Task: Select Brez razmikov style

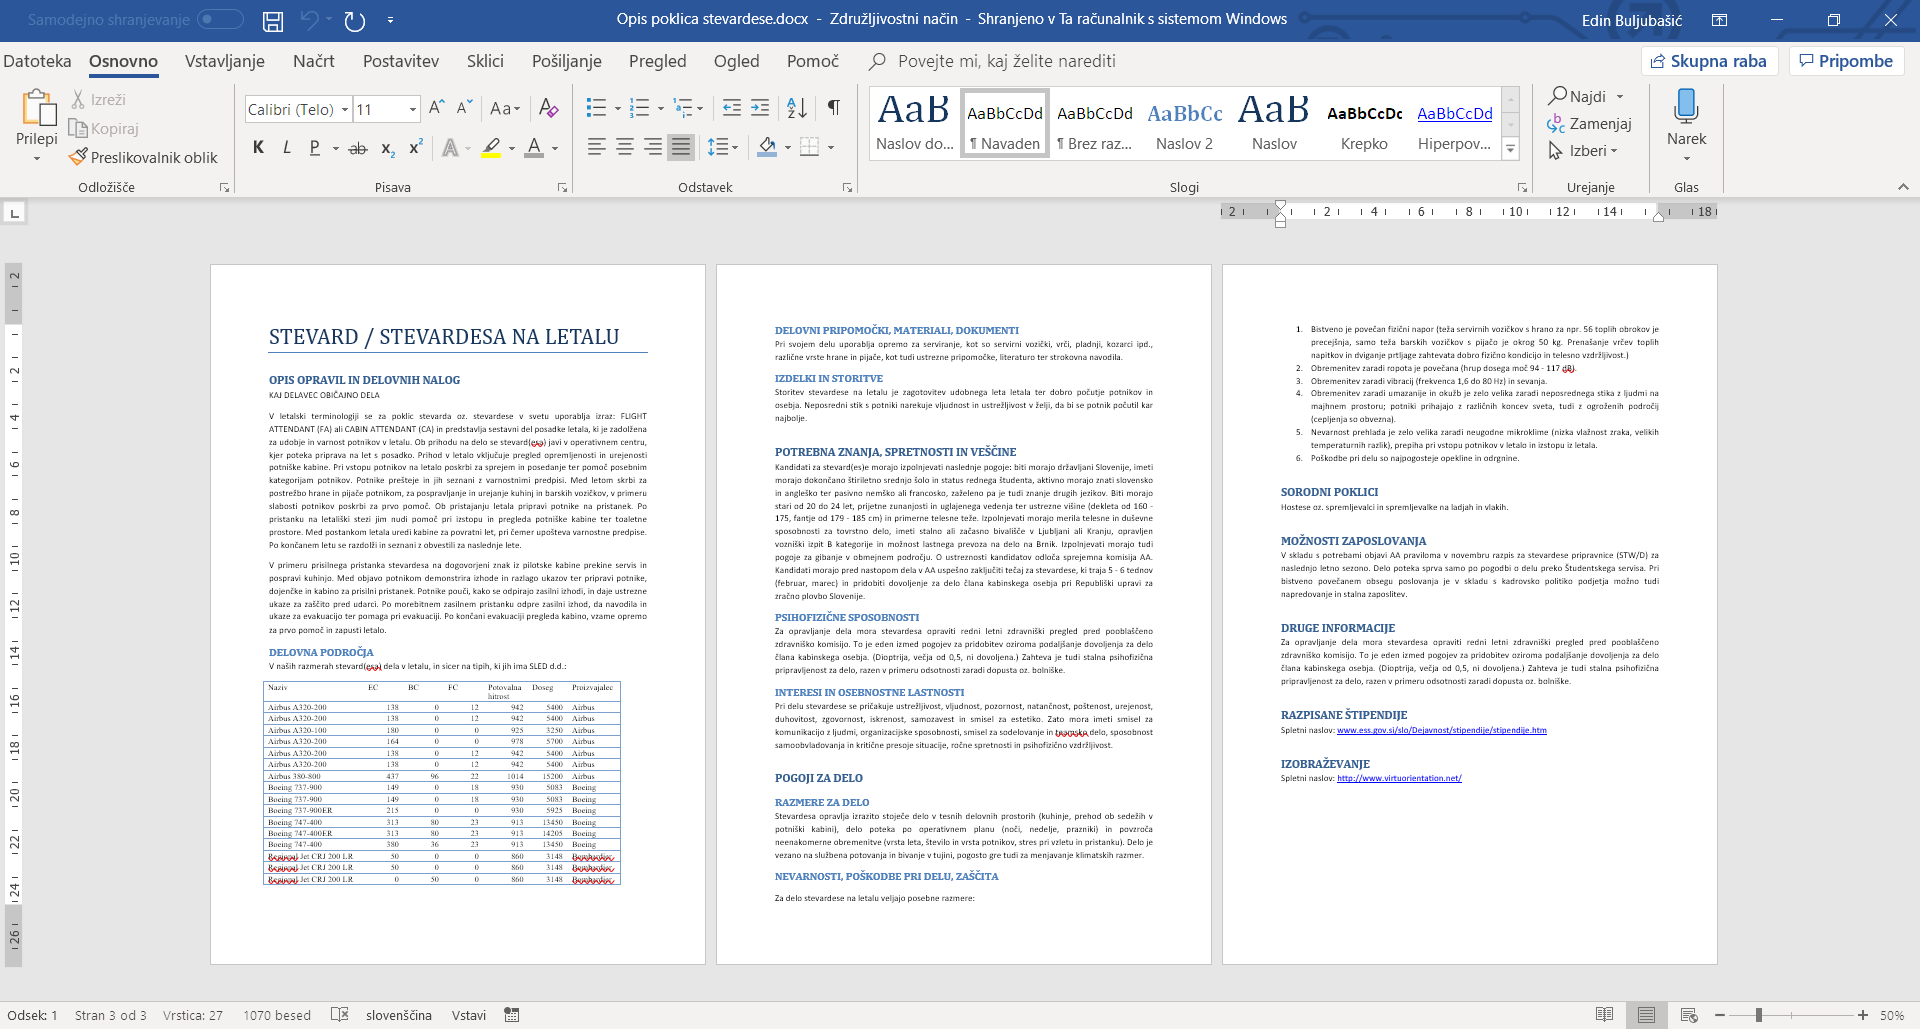Action: tap(1095, 124)
